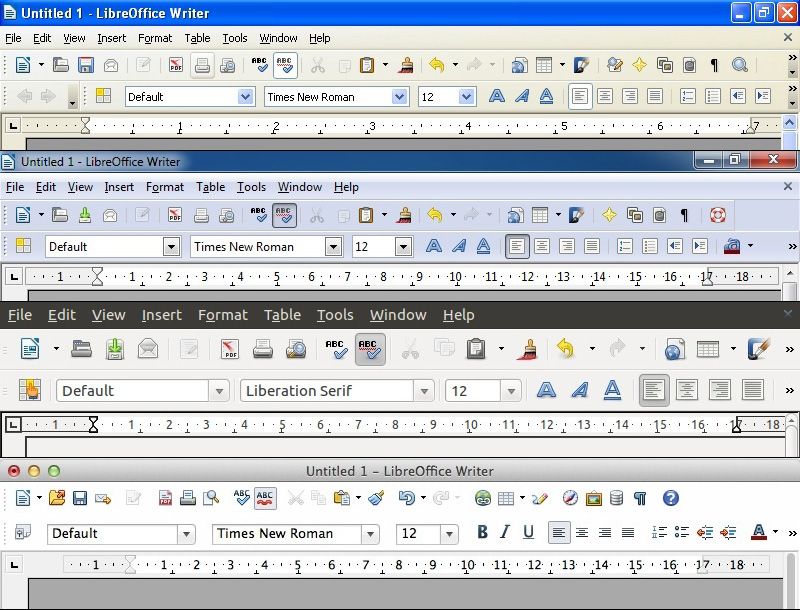This screenshot has width=800, height=610.
Task: Toggle Align Left in Windows XP window
Action: 580,96
